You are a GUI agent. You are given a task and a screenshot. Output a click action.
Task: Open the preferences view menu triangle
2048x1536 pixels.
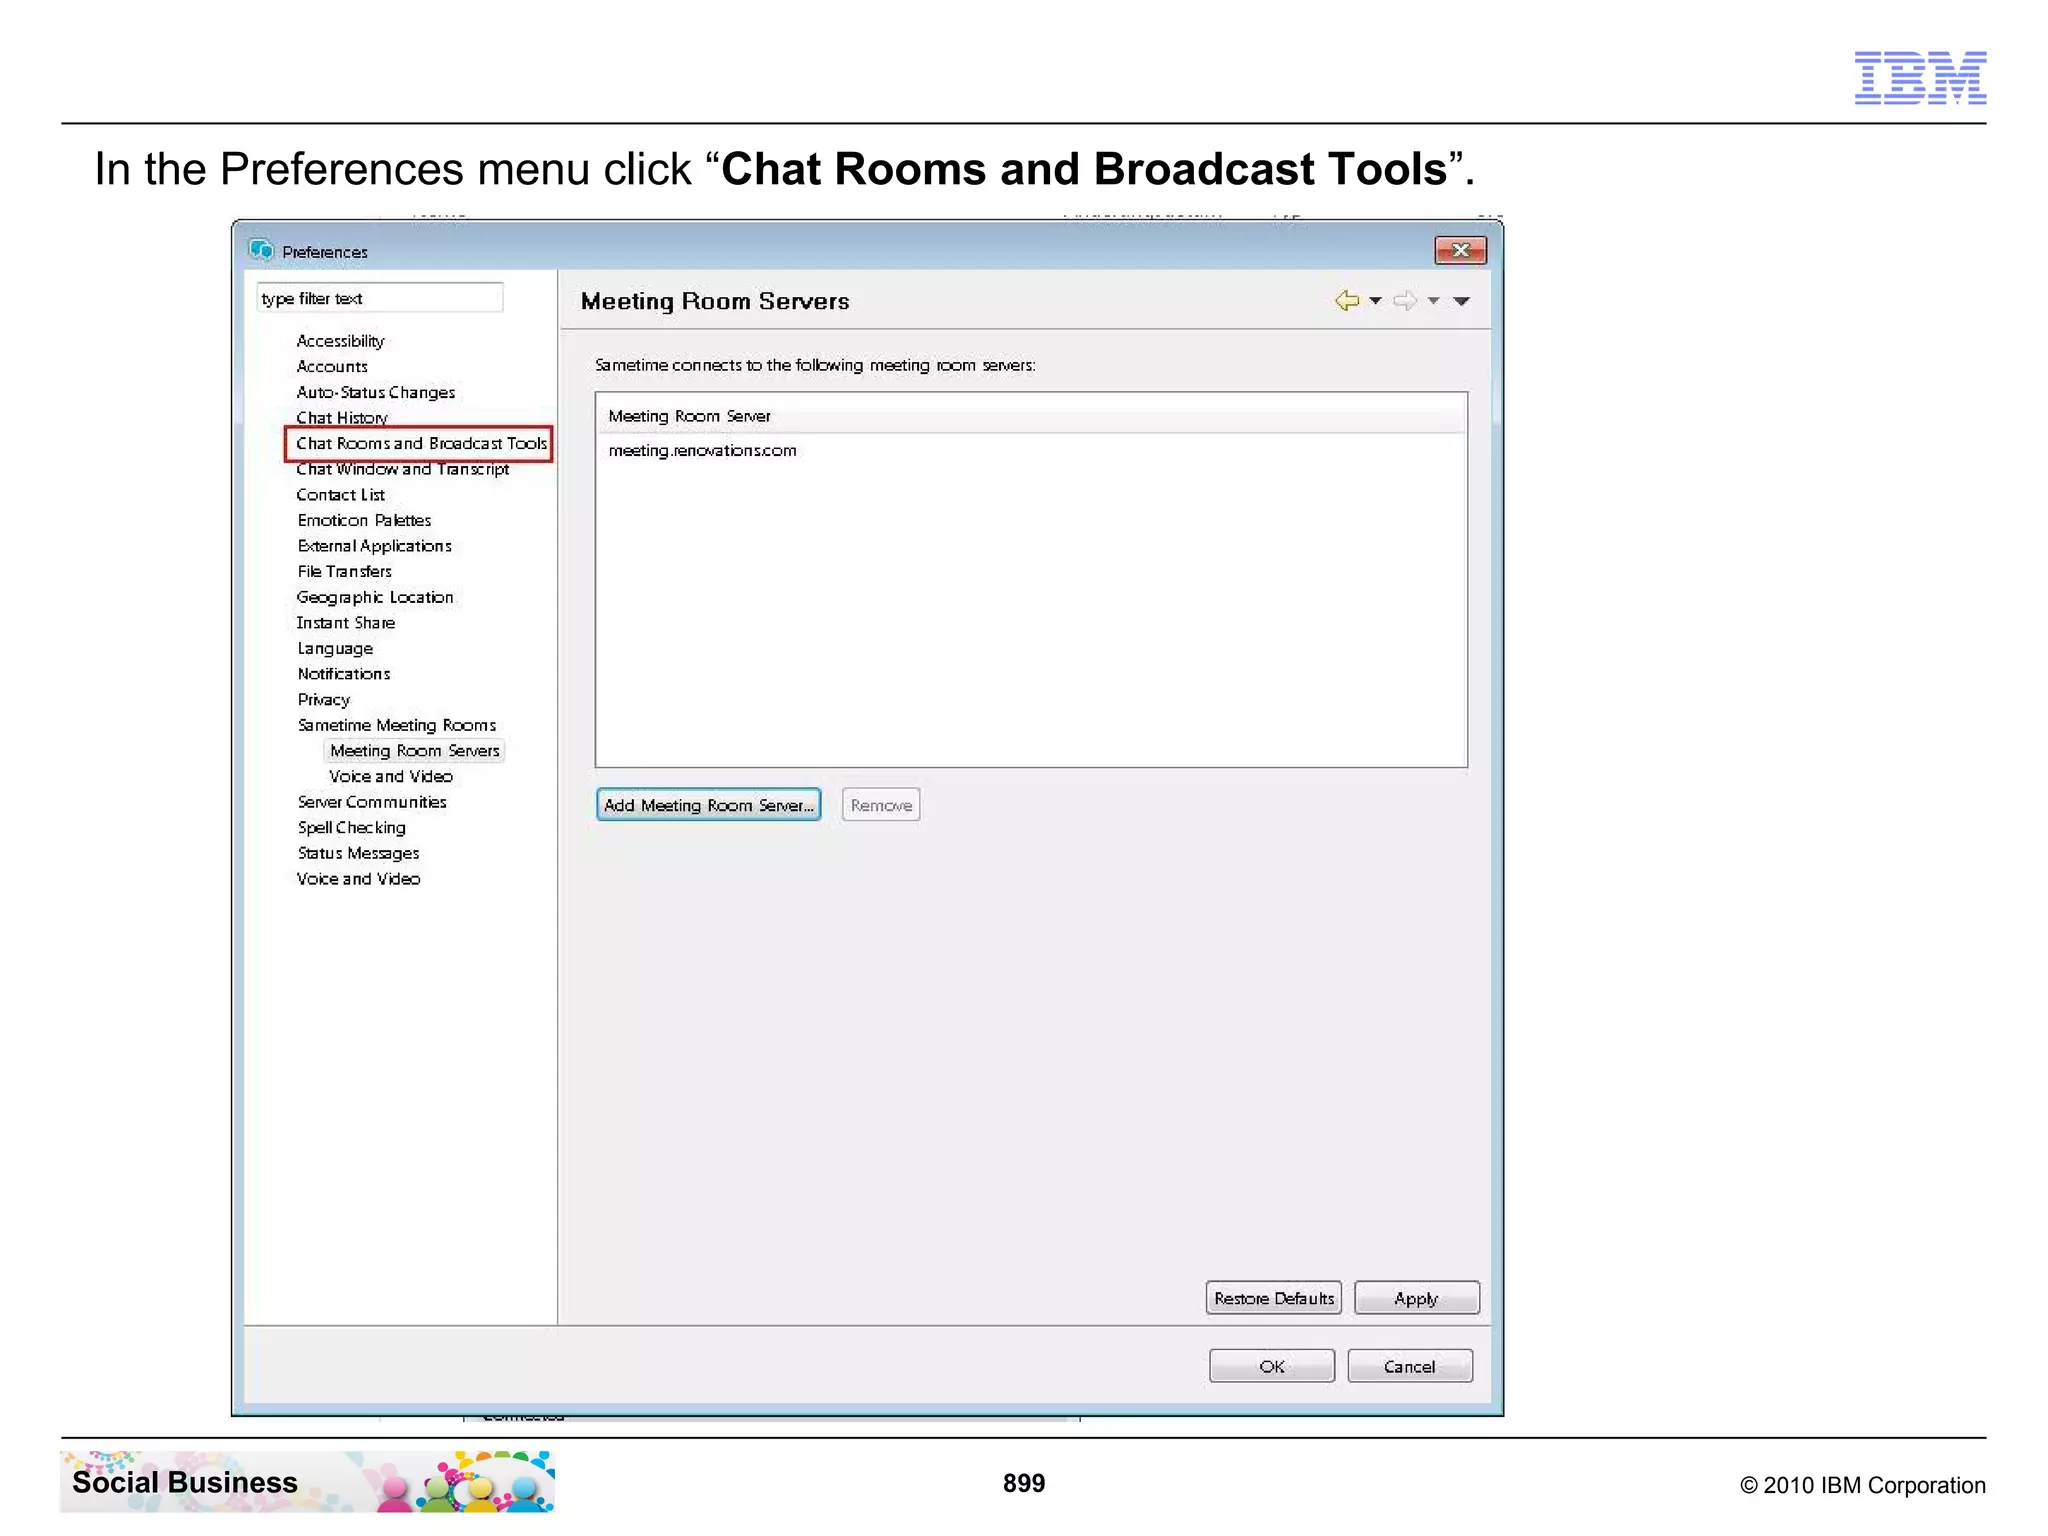1461,301
